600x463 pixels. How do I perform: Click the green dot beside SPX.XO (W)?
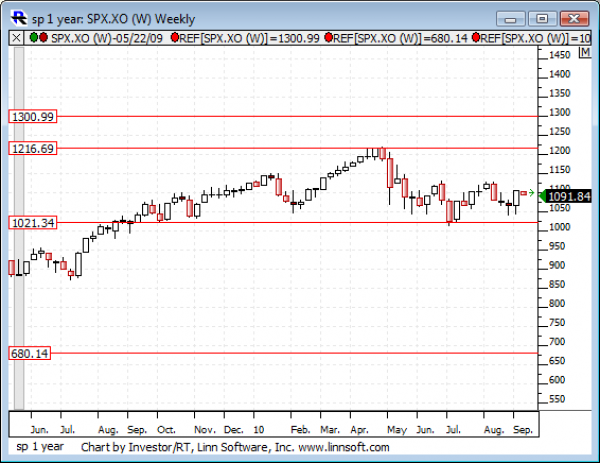point(34,37)
